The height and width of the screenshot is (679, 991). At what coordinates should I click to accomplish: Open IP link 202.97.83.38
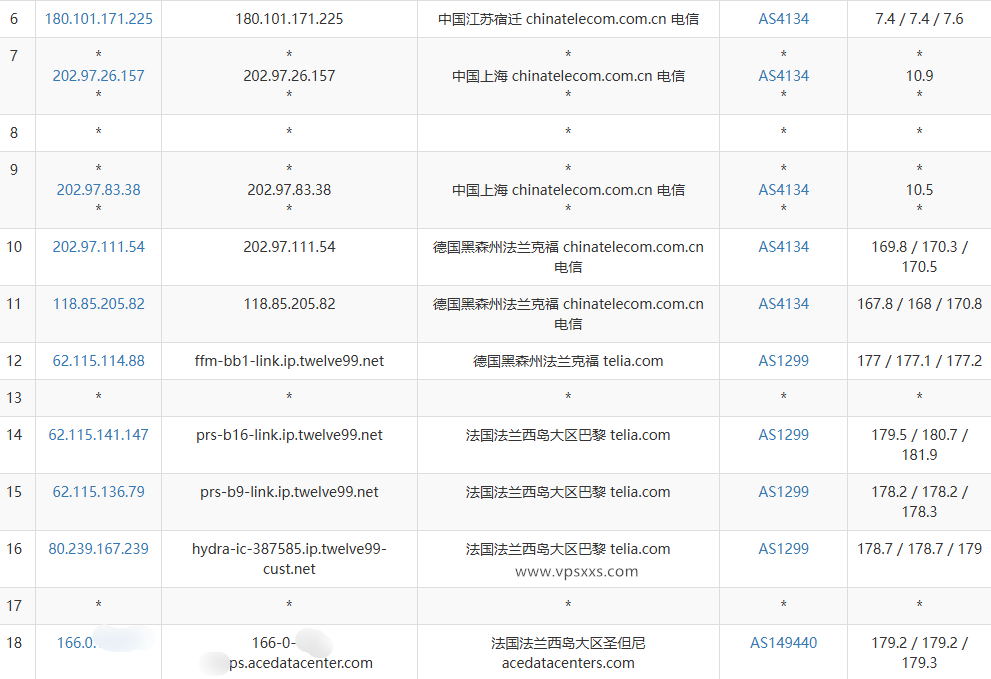pyautogui.click(x=99, y=190)
